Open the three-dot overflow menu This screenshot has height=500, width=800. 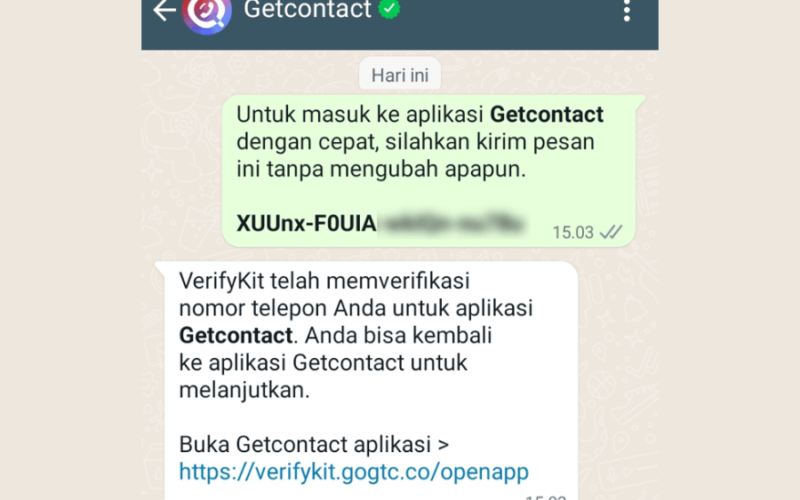point(627,10)
